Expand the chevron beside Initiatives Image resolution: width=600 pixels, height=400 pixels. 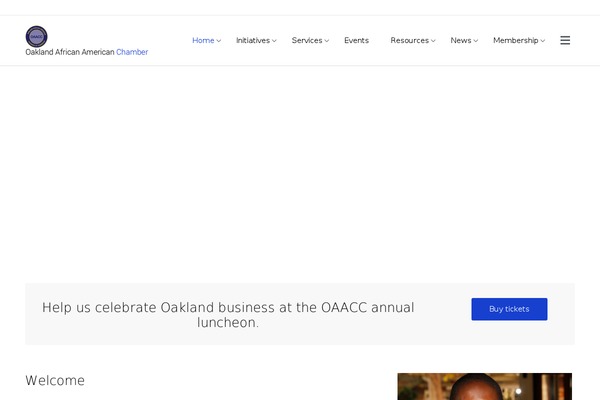point(274,41)
